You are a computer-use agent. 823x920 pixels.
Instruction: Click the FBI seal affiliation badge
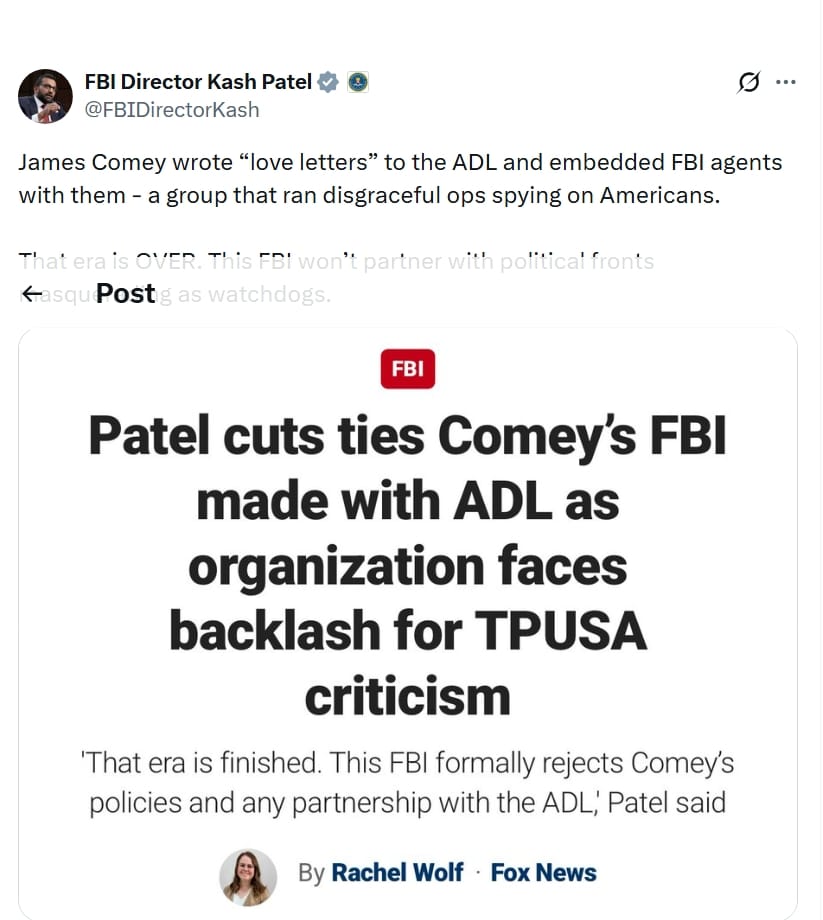[x=358, y=82]
